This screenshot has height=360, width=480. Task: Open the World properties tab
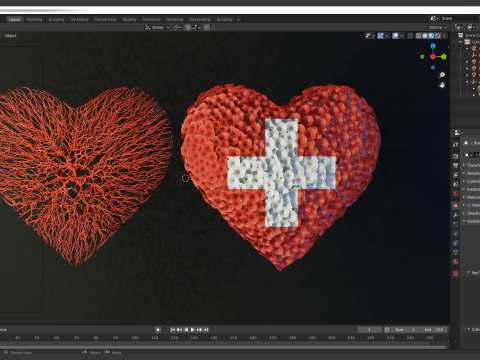(x=456, y=193)
